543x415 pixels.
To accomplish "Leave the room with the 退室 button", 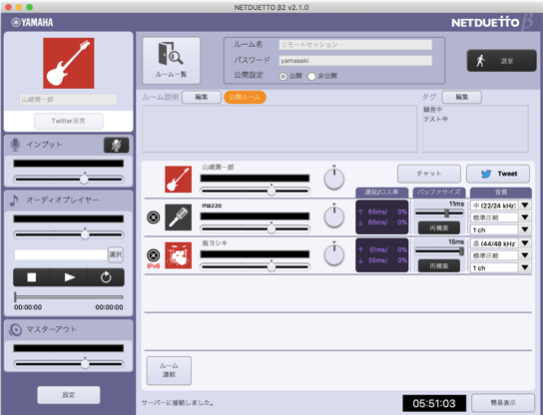I will 501,61.
